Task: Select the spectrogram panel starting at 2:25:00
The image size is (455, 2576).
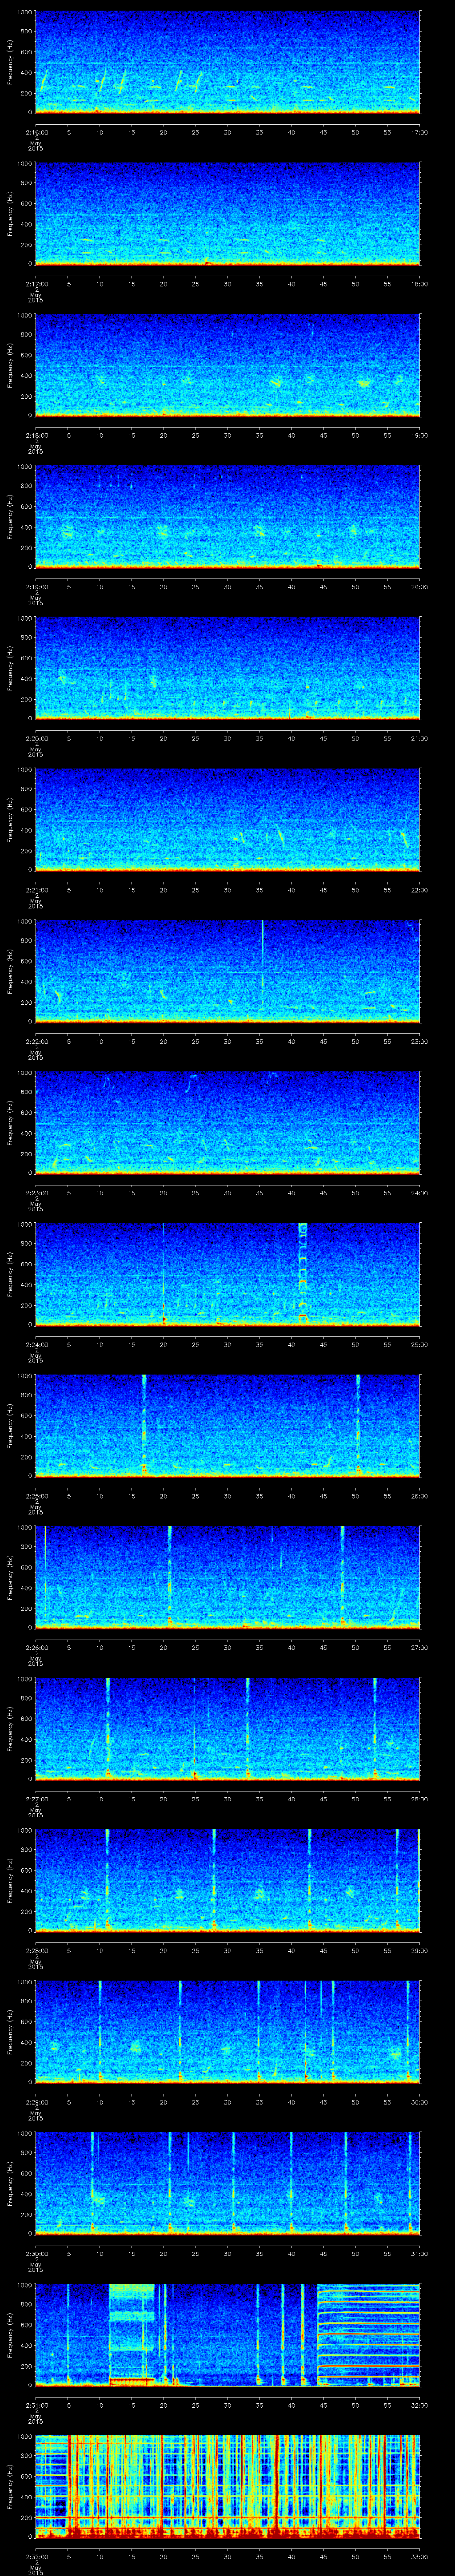Action: coord(227,1426)
